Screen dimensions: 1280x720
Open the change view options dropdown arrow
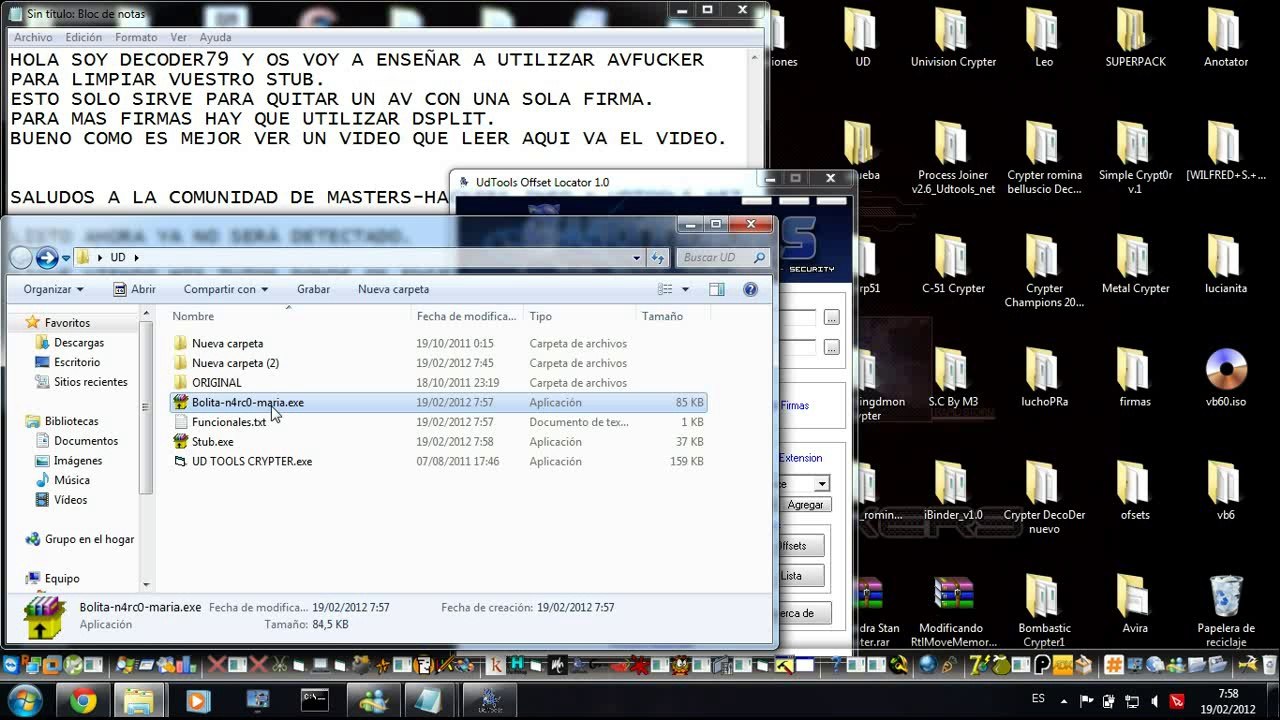point(685,290)
